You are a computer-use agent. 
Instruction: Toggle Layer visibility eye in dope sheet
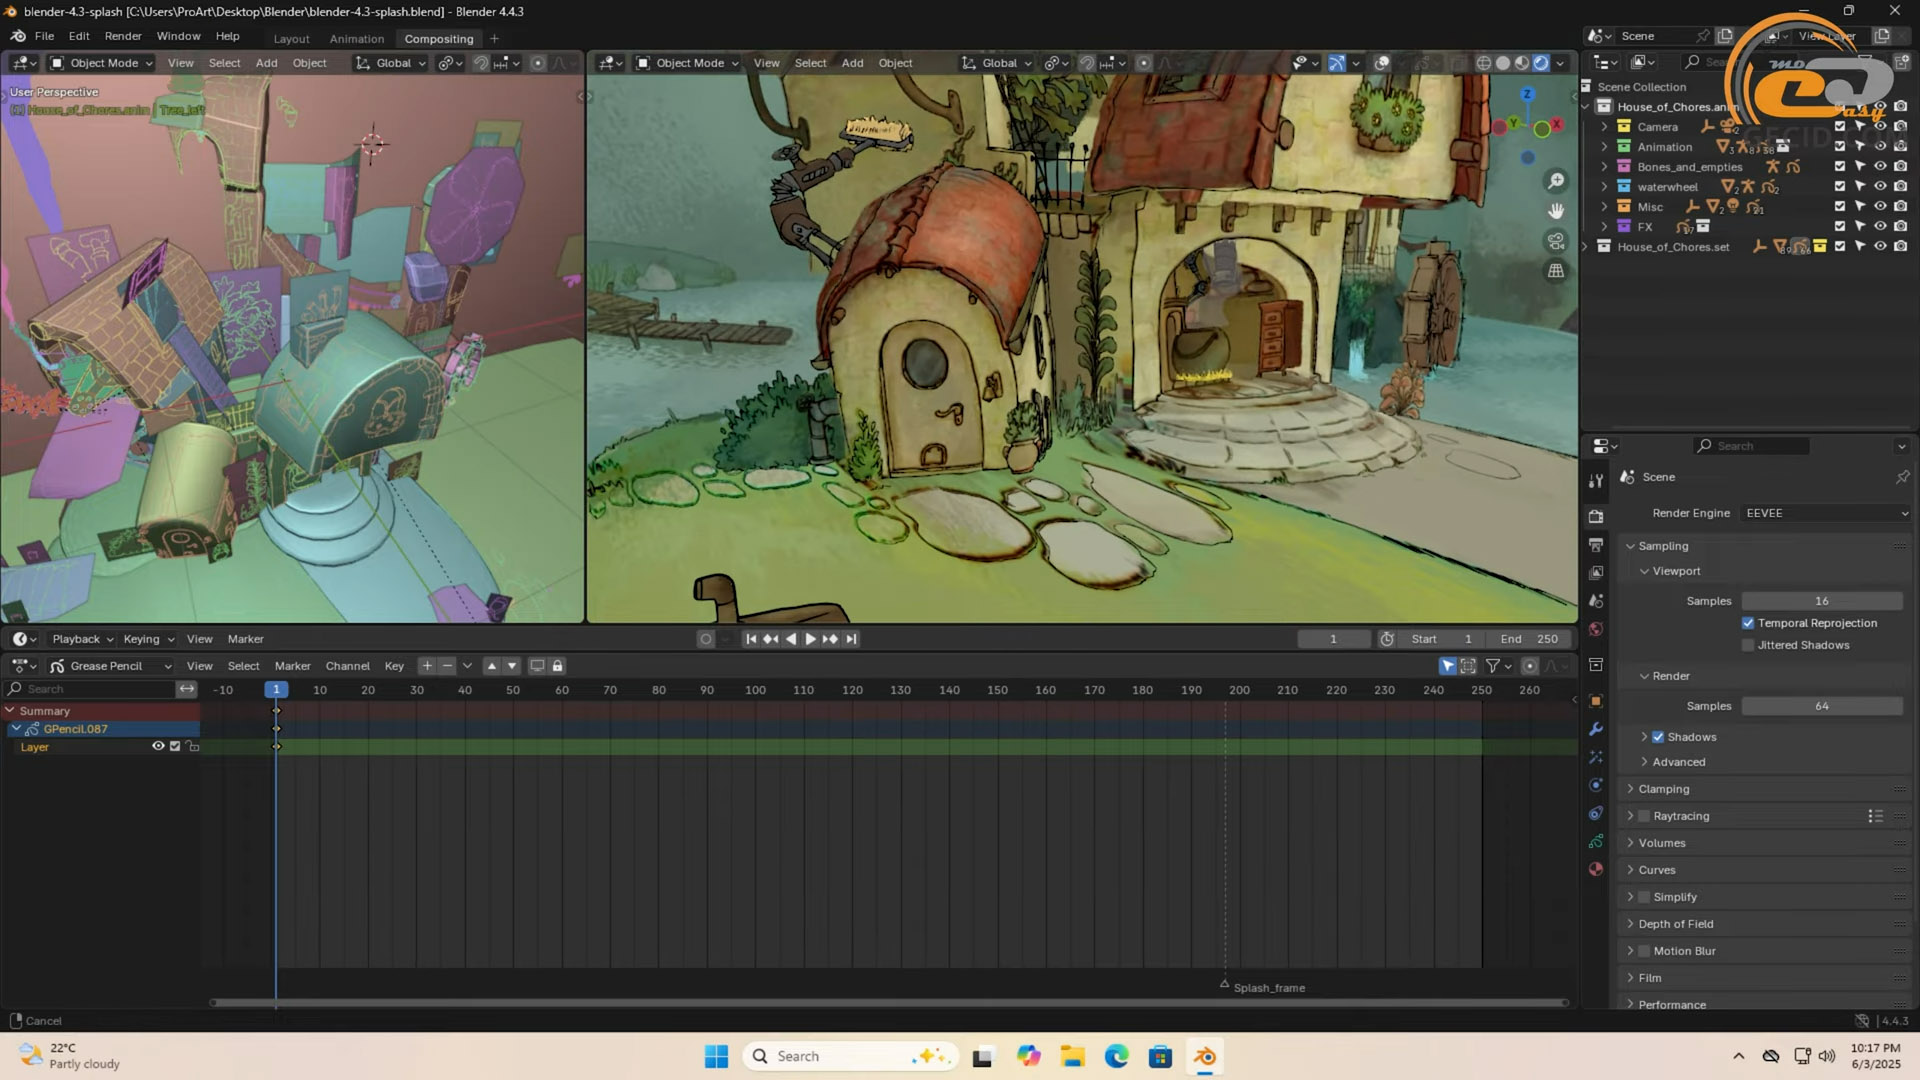(x=158, y=747)
